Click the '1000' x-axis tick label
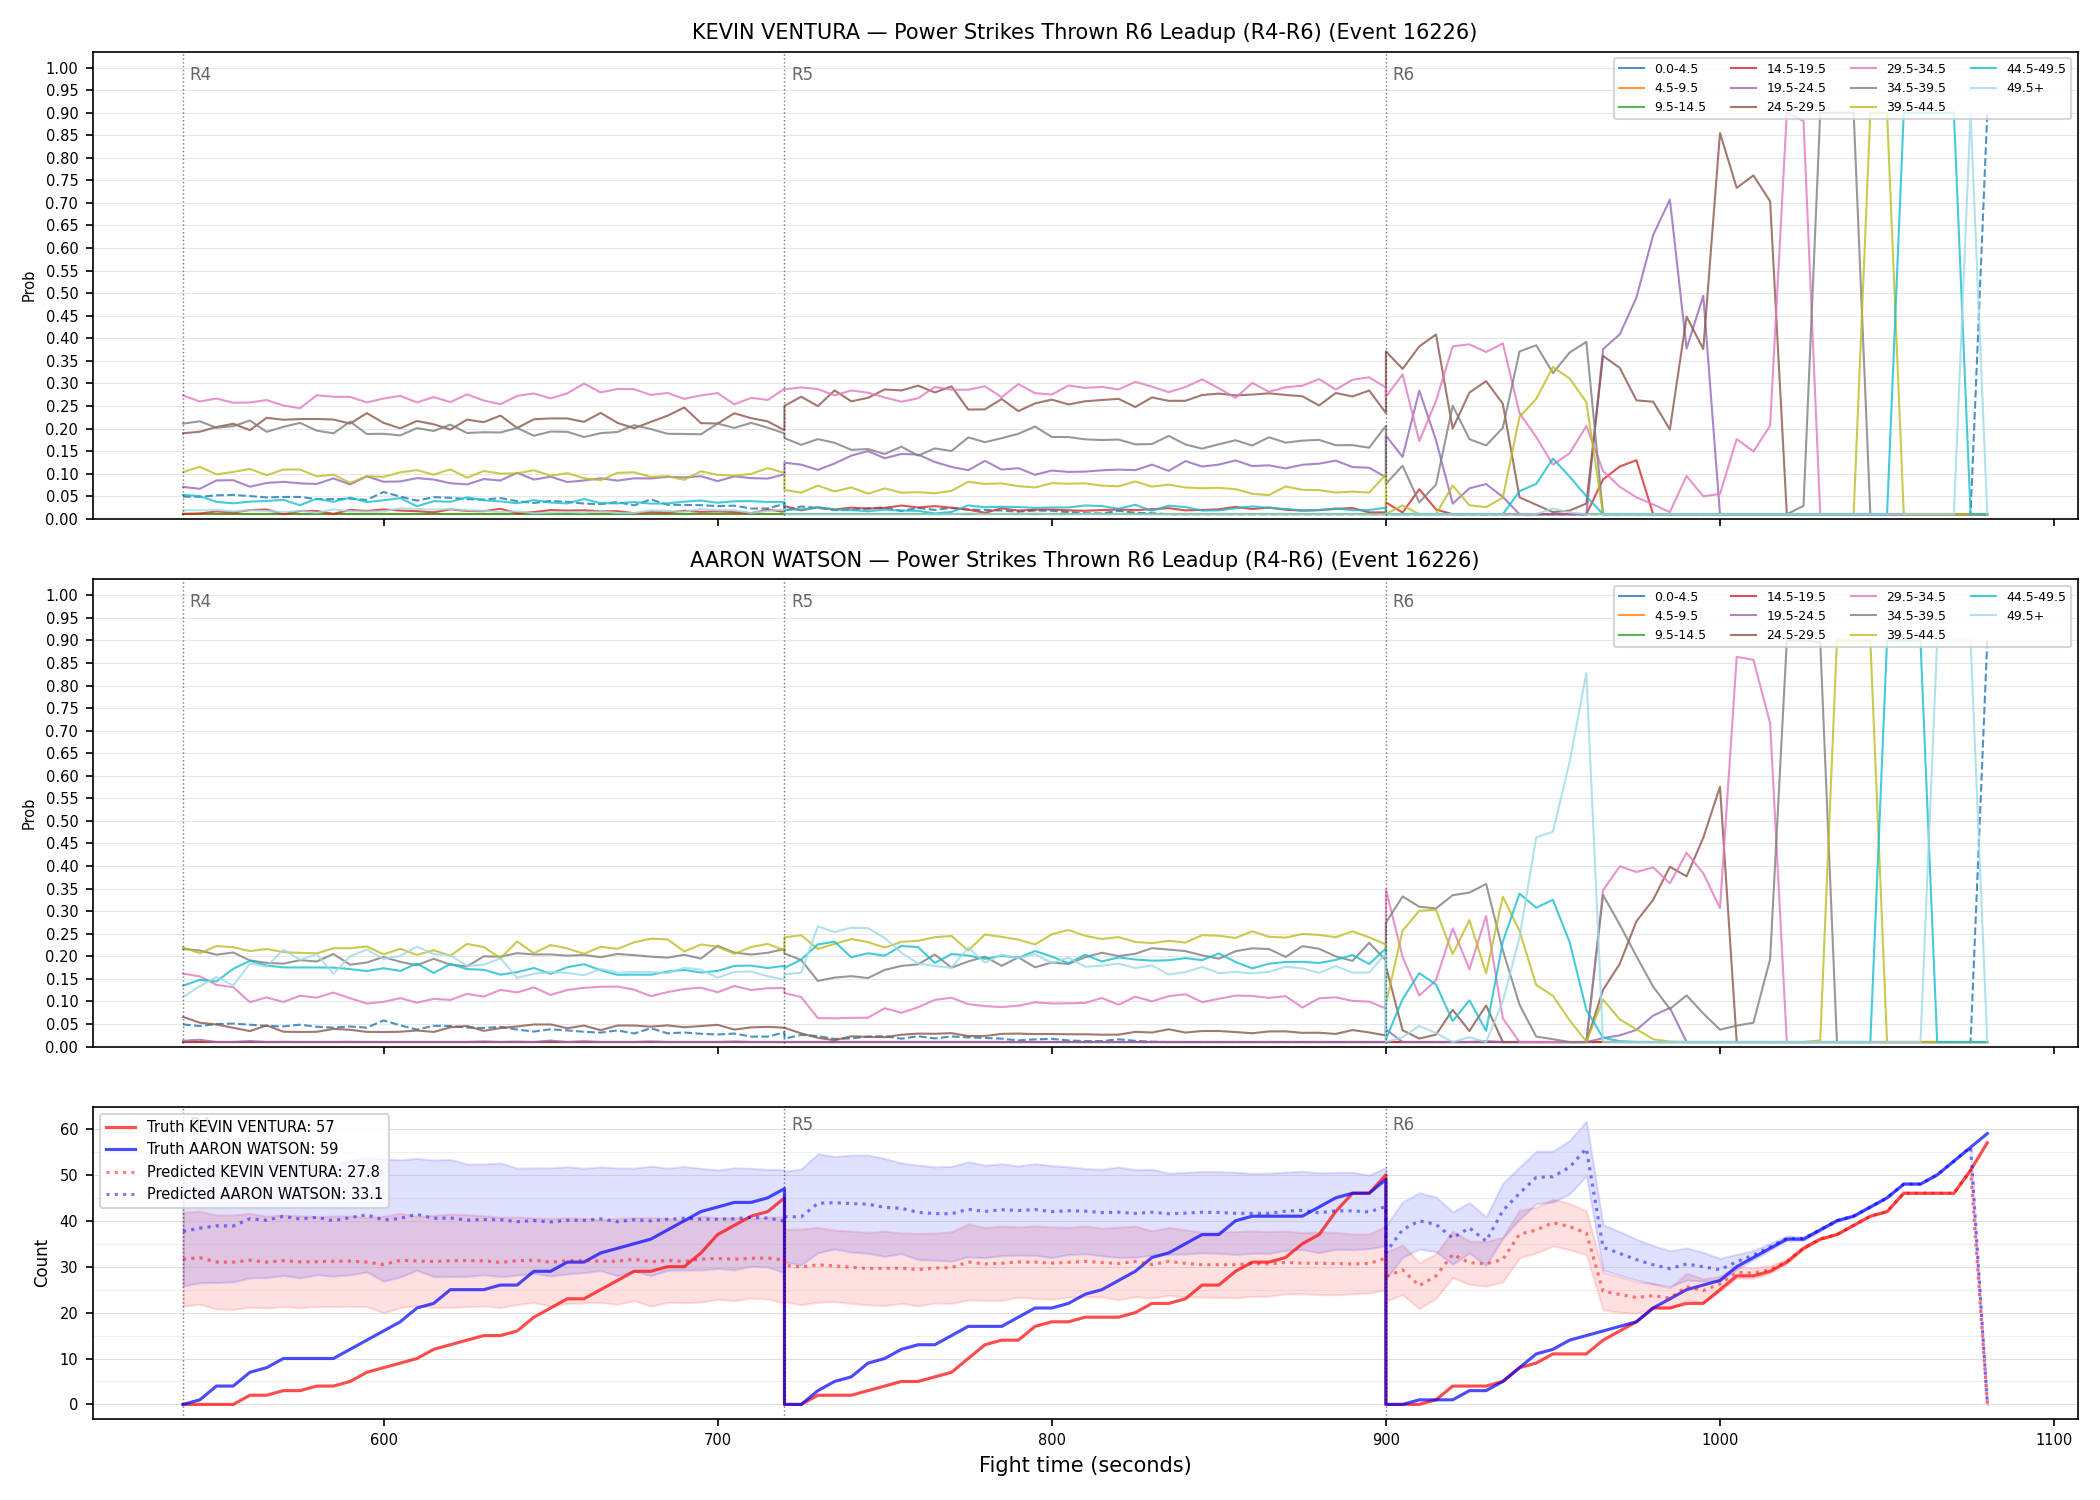This screenshot has width=2100, height=1500. tap(1720, 1439)
